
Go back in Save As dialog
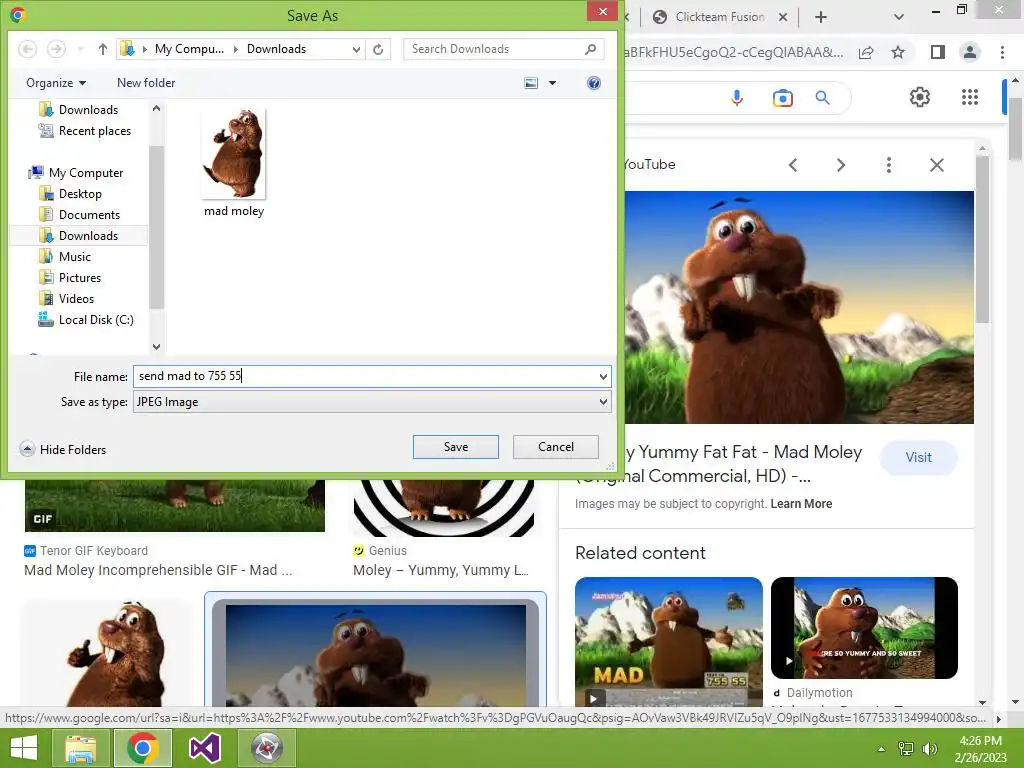pos(27,49)
